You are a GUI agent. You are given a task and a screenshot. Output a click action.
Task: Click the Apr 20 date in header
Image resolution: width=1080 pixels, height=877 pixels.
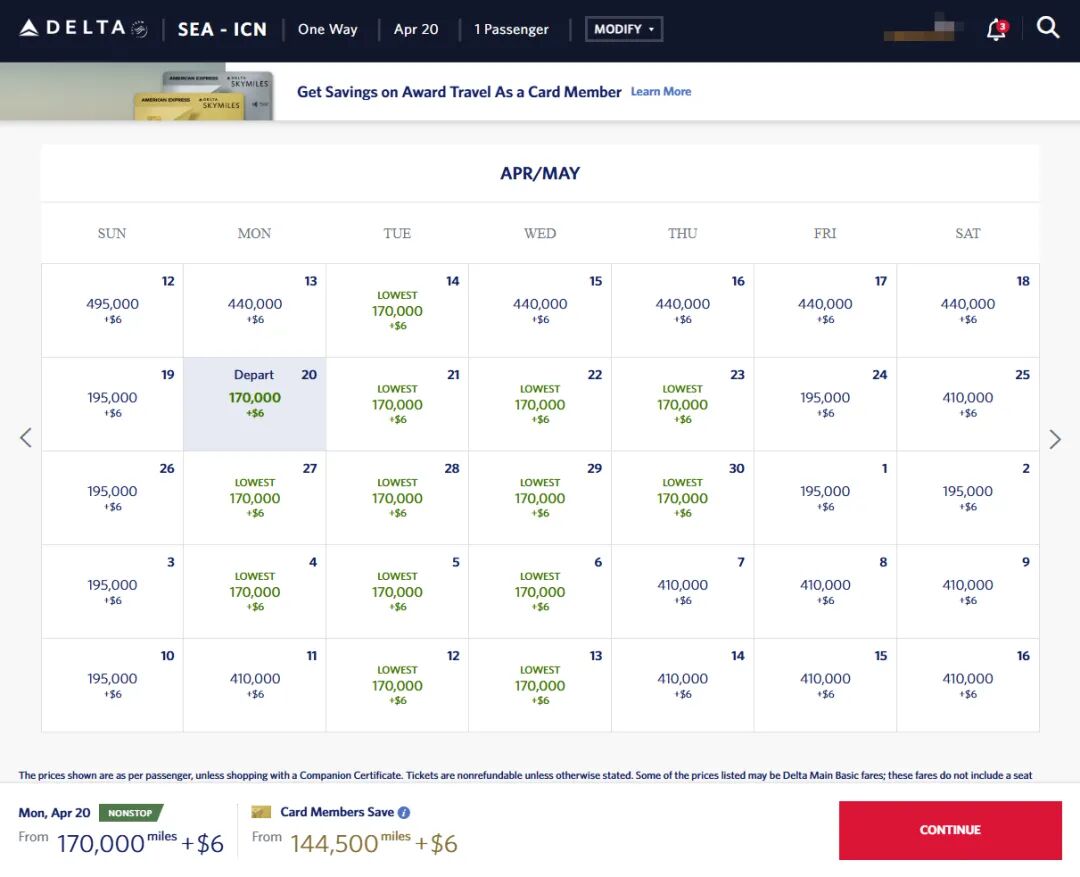pos(416,29)
